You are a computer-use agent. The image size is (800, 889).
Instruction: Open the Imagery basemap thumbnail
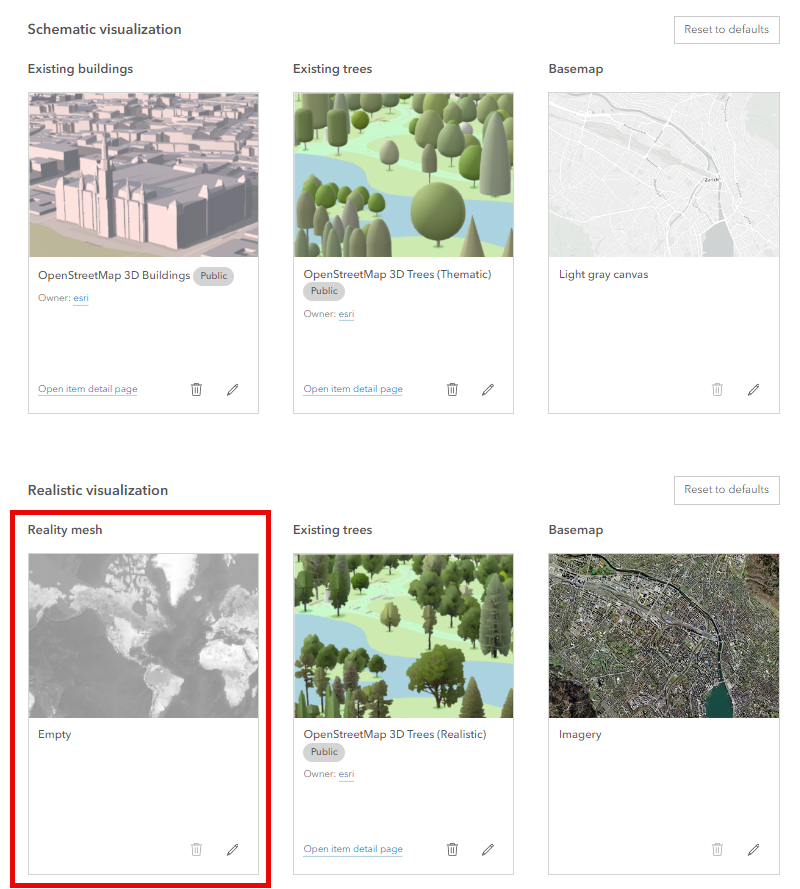tap(663, 636)
